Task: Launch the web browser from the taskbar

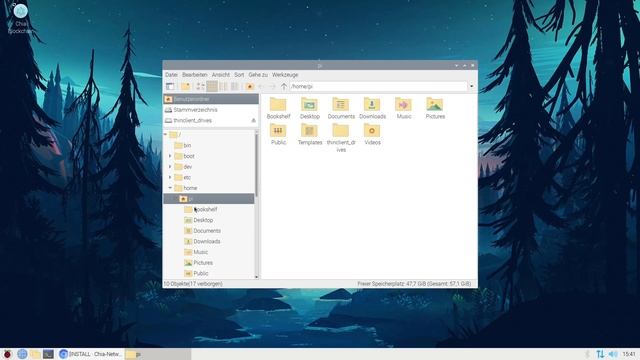Action: click(x=22, y=354)
